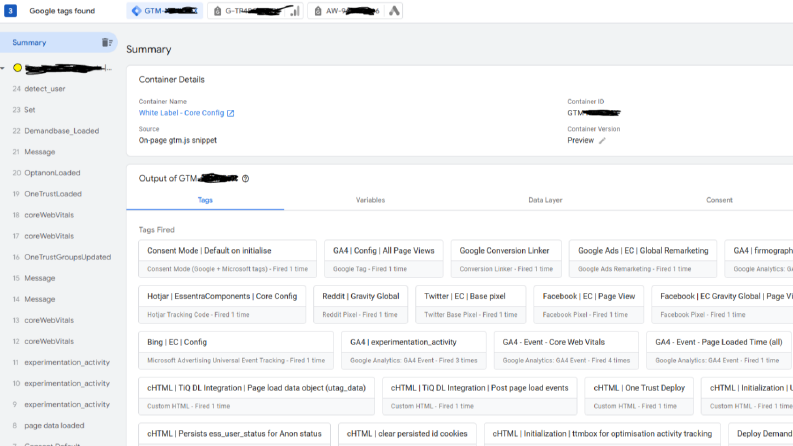The height and width of the screenshot is (446, 793).
Task: Open the White Label - Core Config link
Action: [181, 113]
